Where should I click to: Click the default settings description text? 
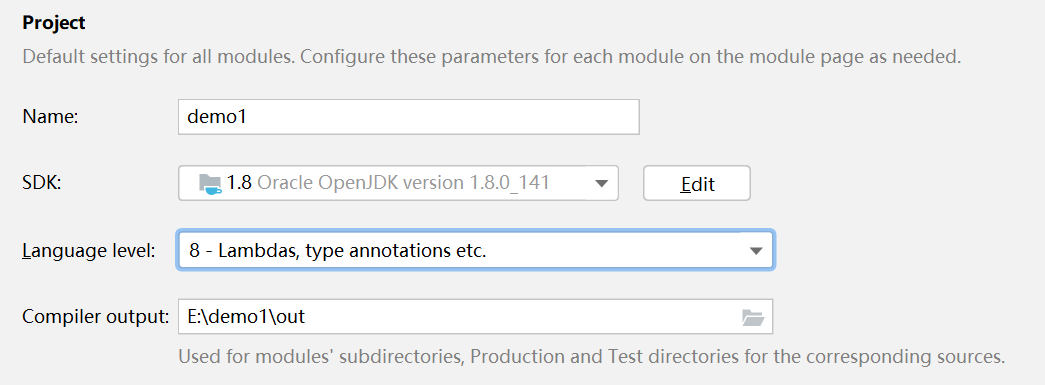[x=492, y=56]
